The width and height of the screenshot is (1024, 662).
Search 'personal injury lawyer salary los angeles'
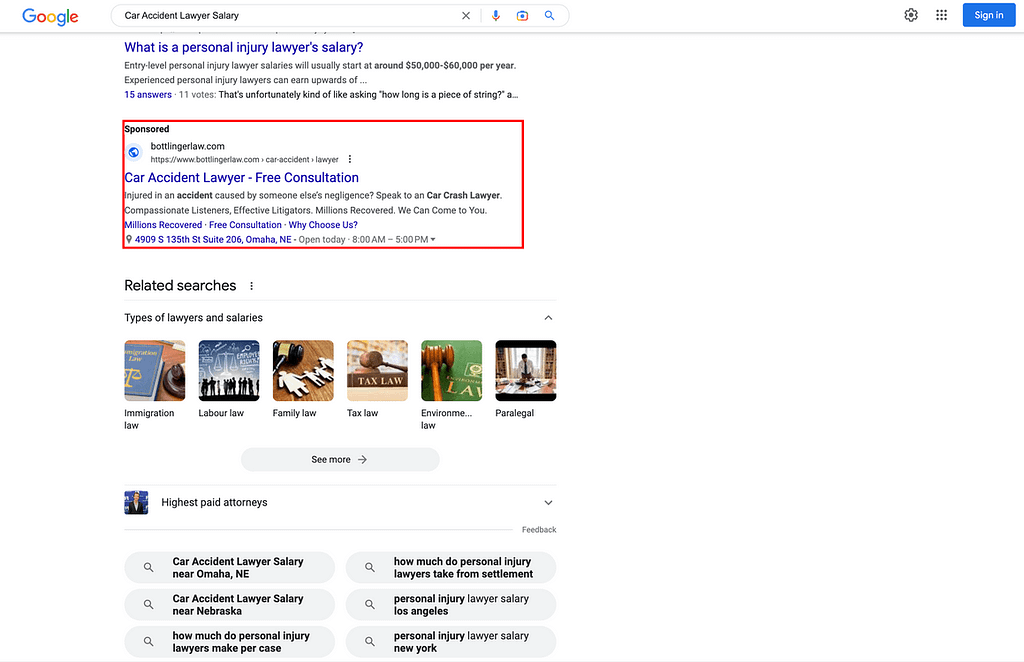451,605
